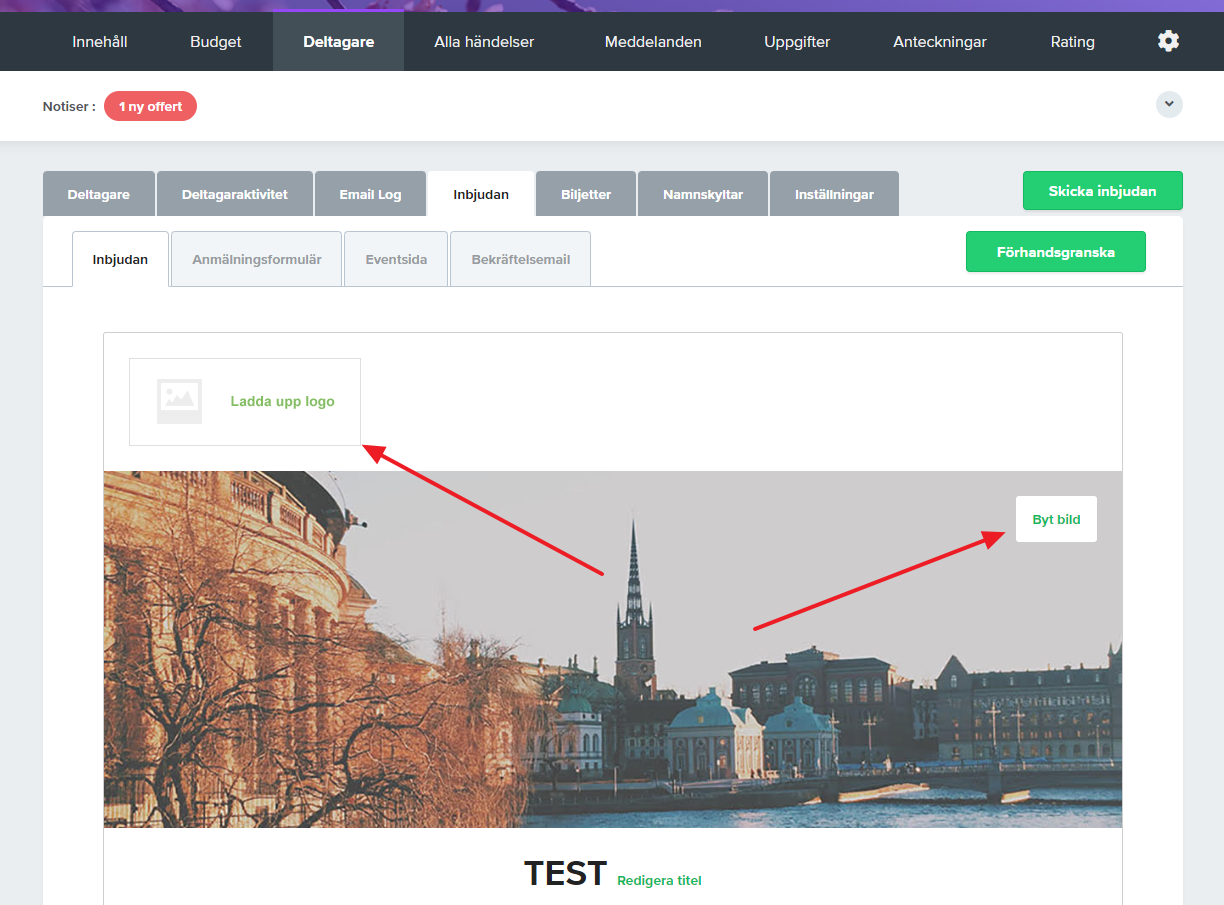Open the Rating section
Viewport: 1224px width, 905px height.
coord(1072,42)
